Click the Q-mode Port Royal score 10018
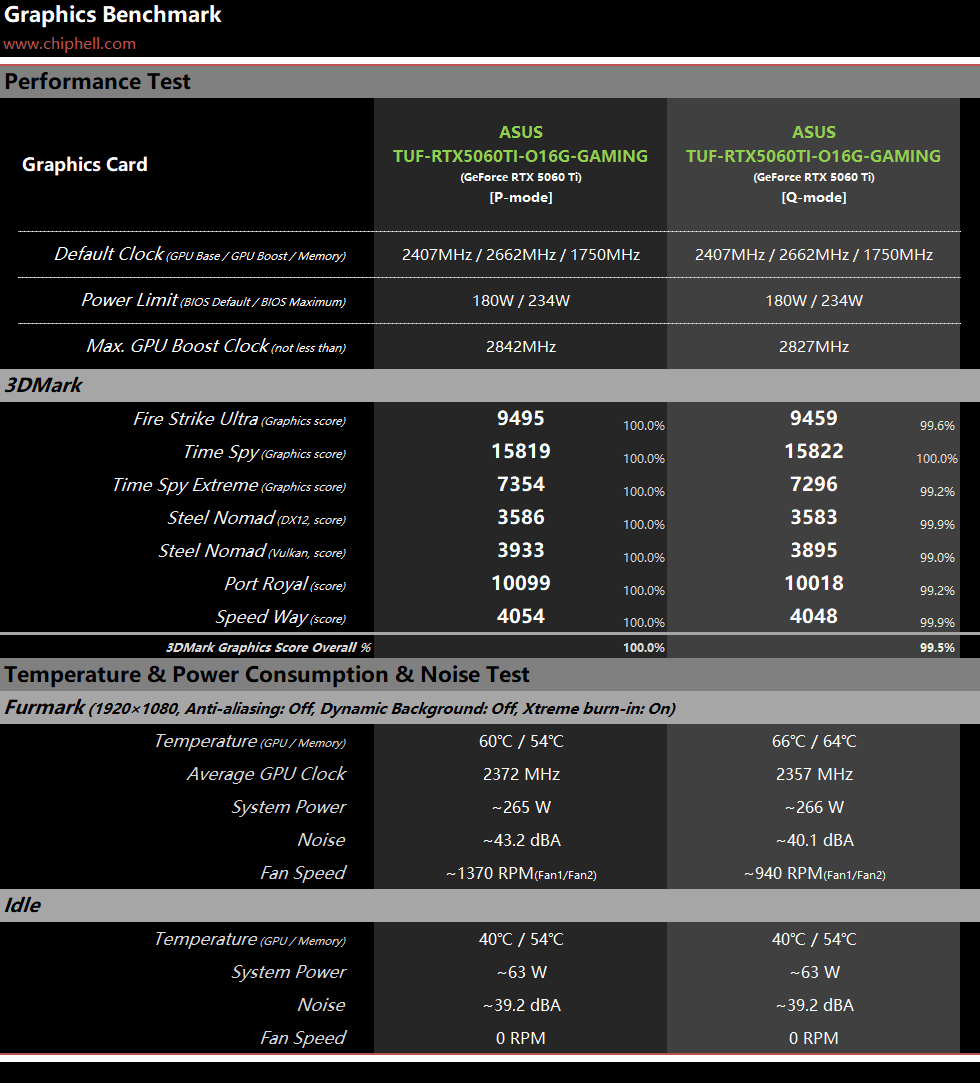This screenshot has width=980, height=1083. [813, 583]
